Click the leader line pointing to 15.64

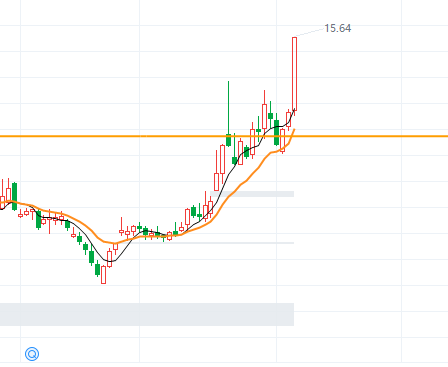(310, 33)
